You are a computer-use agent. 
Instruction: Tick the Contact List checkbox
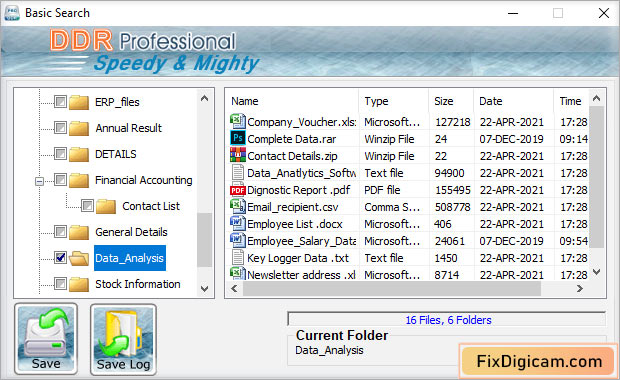click(x=87, y=206)
